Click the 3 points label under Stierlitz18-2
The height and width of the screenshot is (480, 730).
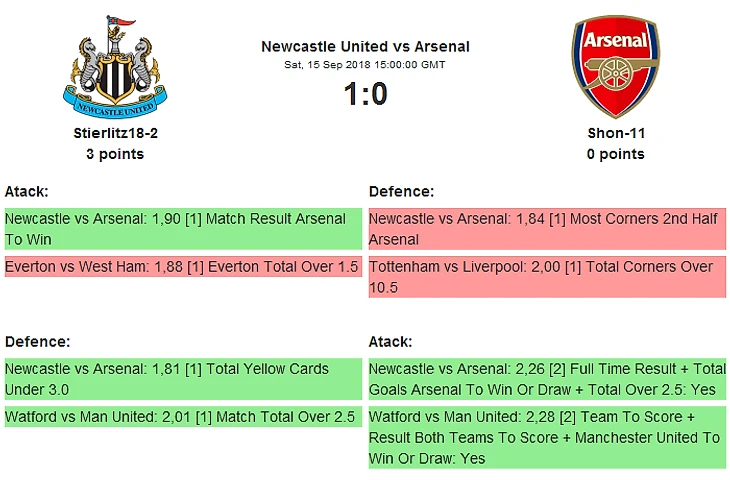115,154
